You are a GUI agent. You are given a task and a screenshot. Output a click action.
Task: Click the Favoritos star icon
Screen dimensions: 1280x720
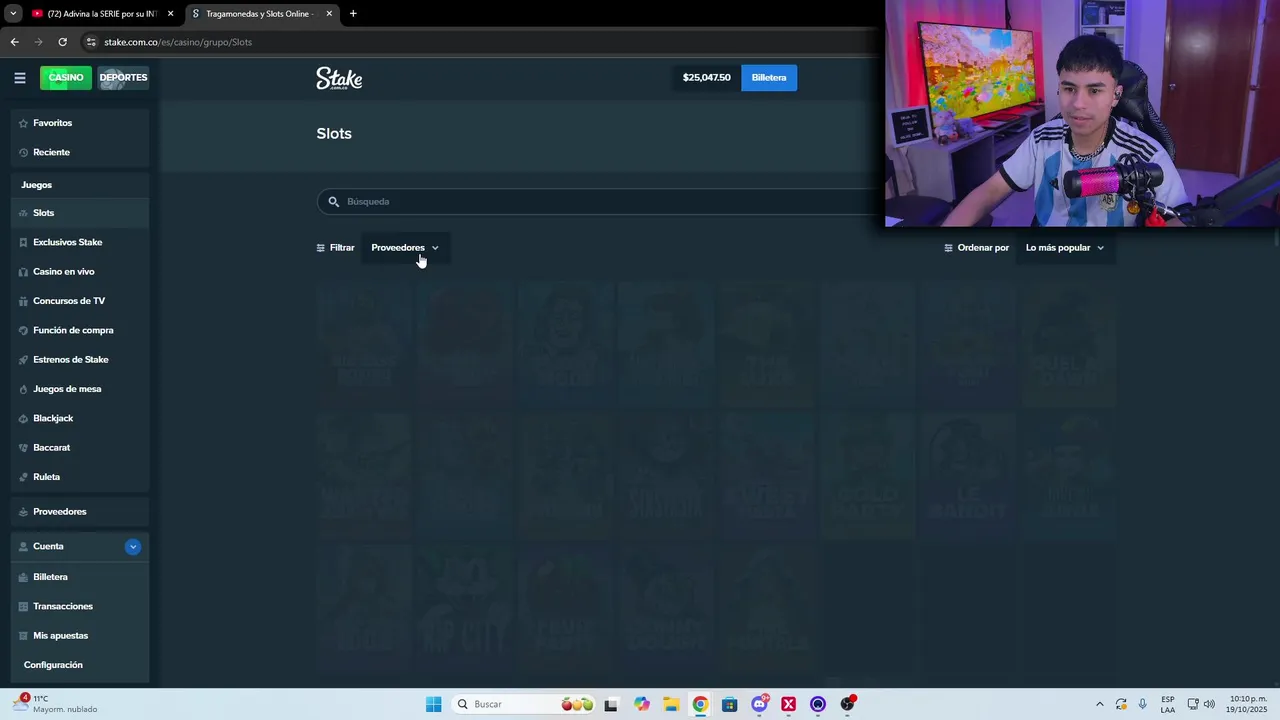click(24, 123)
